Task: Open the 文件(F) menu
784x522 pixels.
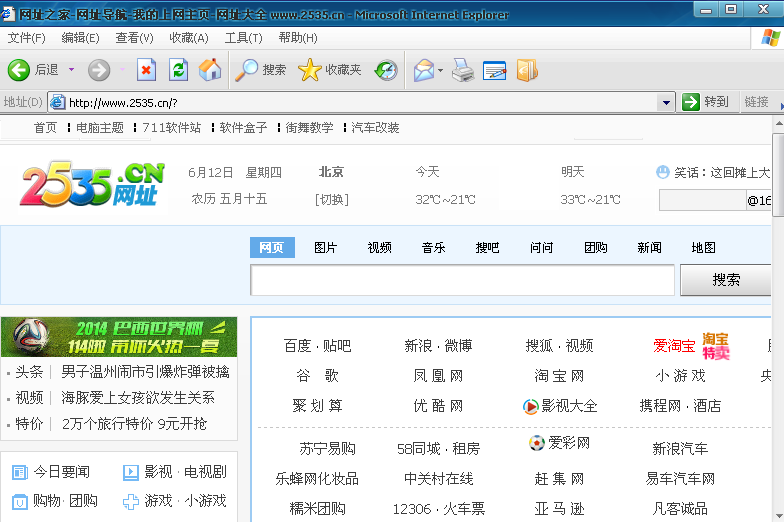Action: pyautogui.click(x=26, y=38)
